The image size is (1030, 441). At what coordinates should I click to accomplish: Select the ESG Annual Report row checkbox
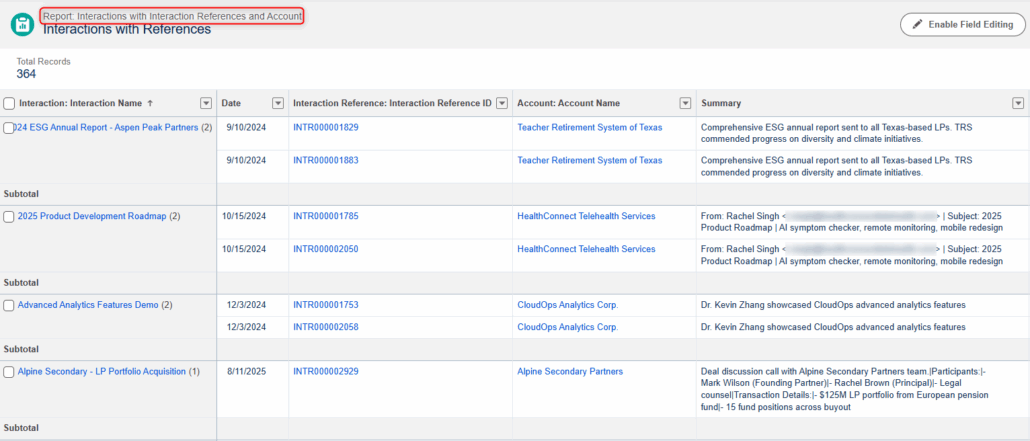[9, 128]
